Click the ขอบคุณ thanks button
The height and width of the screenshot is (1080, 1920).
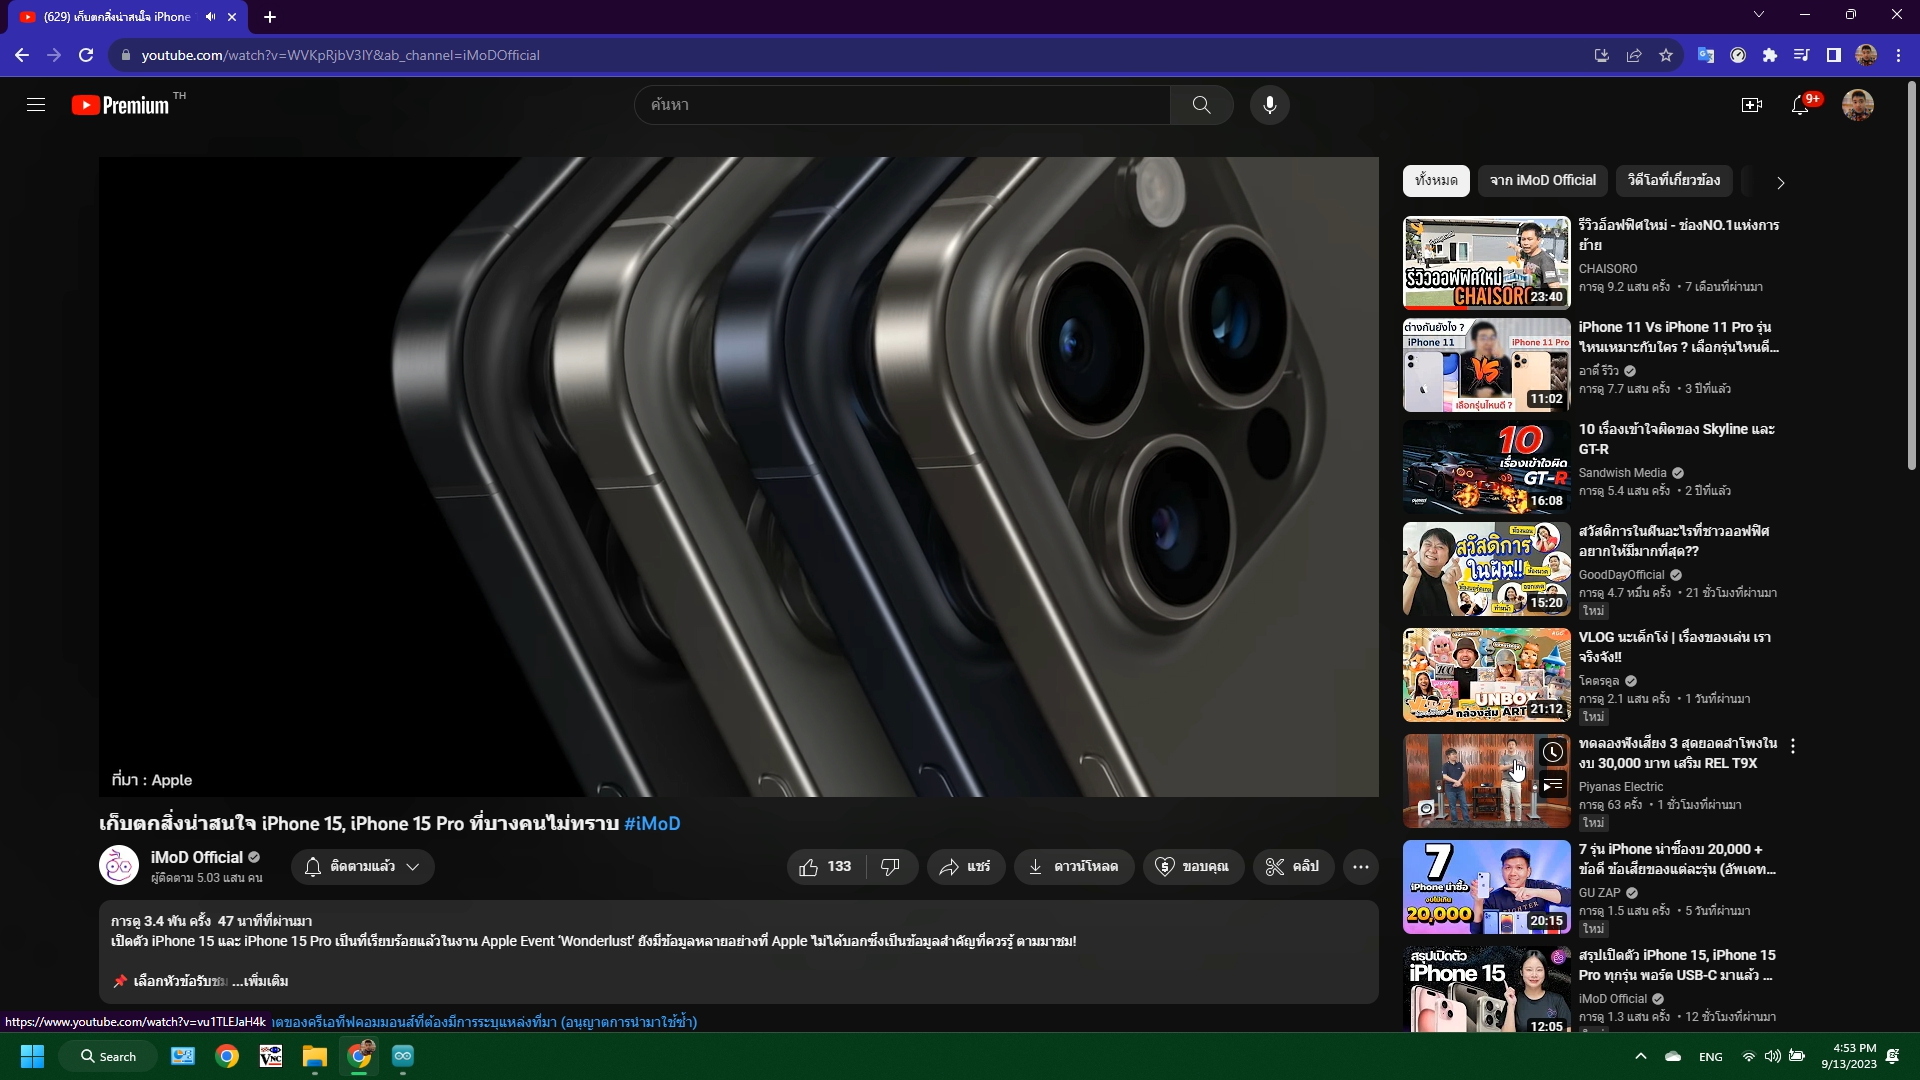[1193, 867]
